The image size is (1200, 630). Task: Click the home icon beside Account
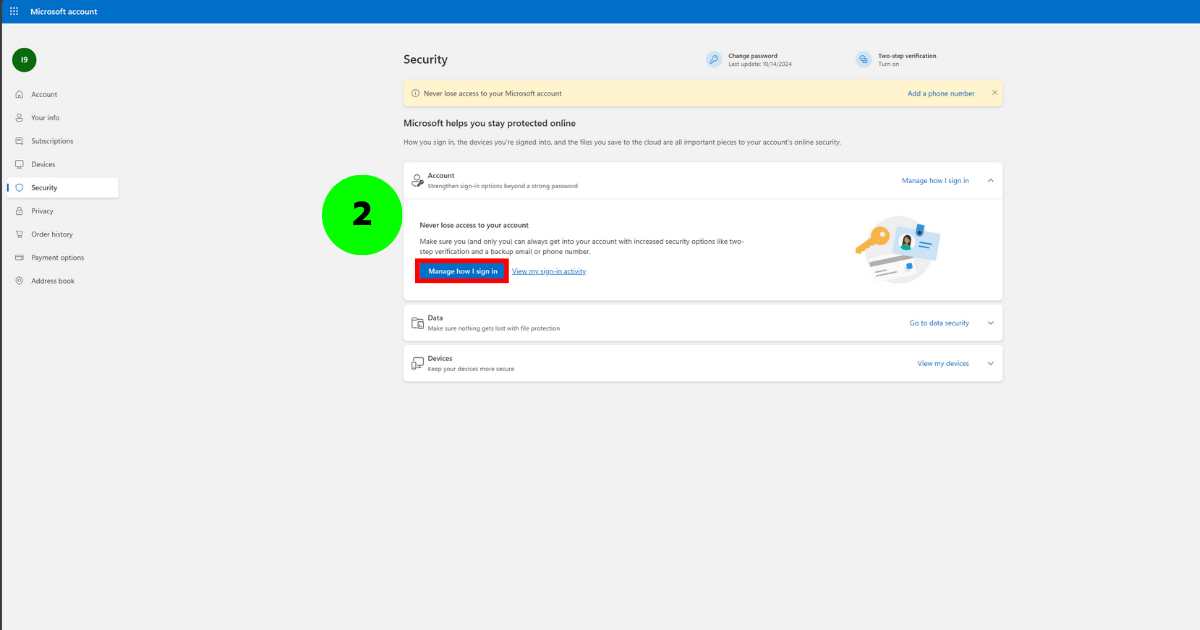point(19,94)
